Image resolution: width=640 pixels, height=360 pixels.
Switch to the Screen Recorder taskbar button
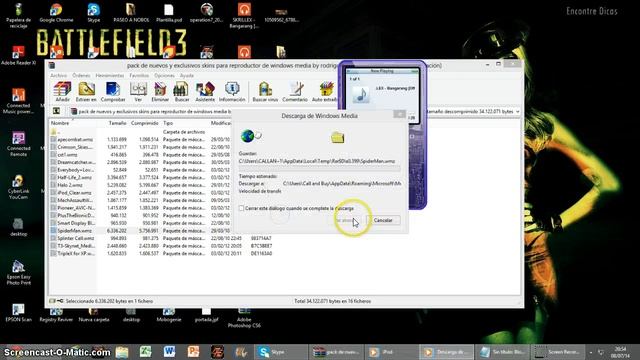[x=558, y=352]
